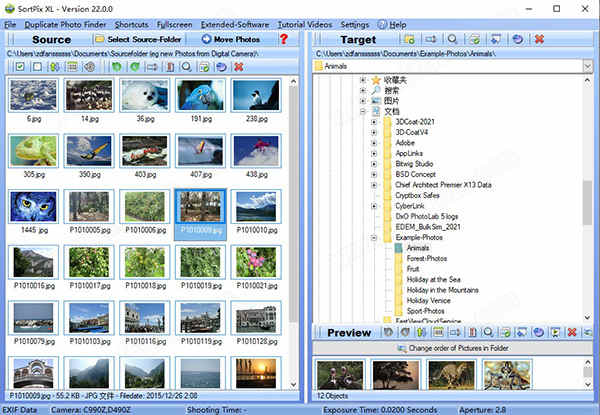Click the magnifier search icon in Source toolbar
The height and width of the screenshot is (415, 600).
point(186,67)
